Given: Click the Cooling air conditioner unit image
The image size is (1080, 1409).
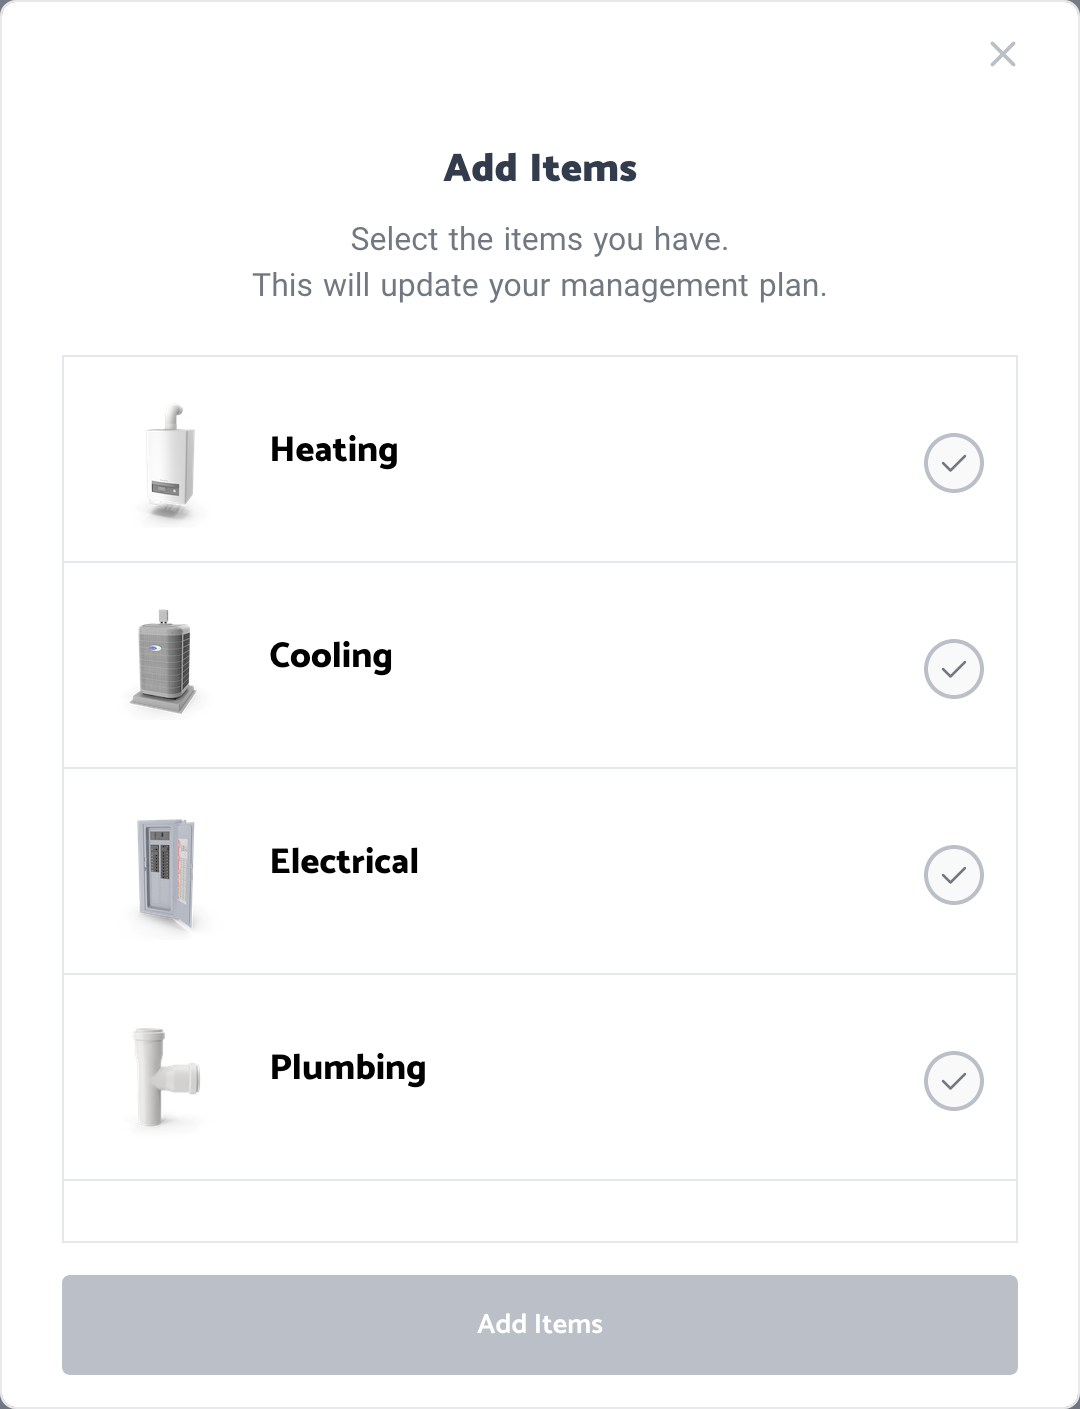Looking at the screenshot, I should point(163,661).
